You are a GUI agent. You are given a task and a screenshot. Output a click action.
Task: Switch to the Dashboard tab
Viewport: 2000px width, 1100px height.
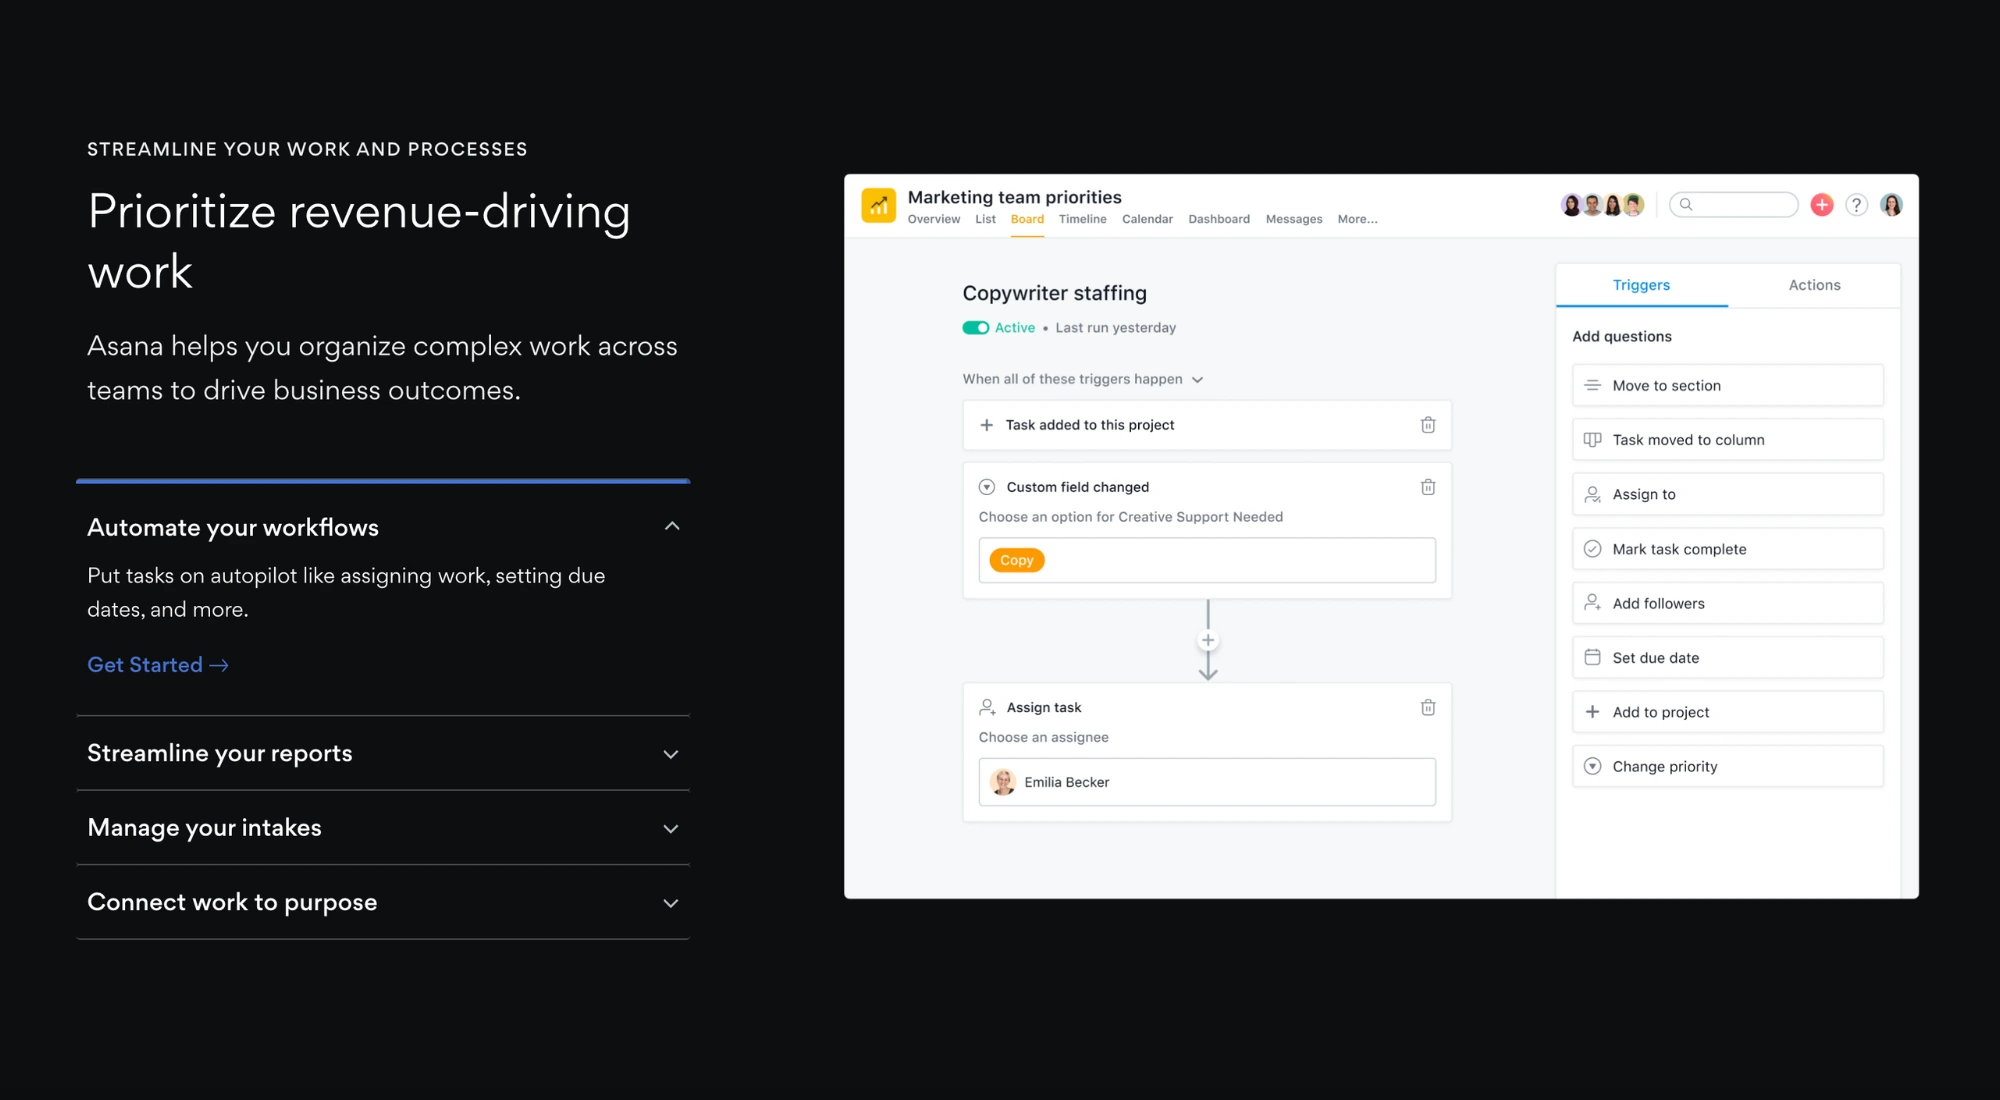pos(1217,219)
